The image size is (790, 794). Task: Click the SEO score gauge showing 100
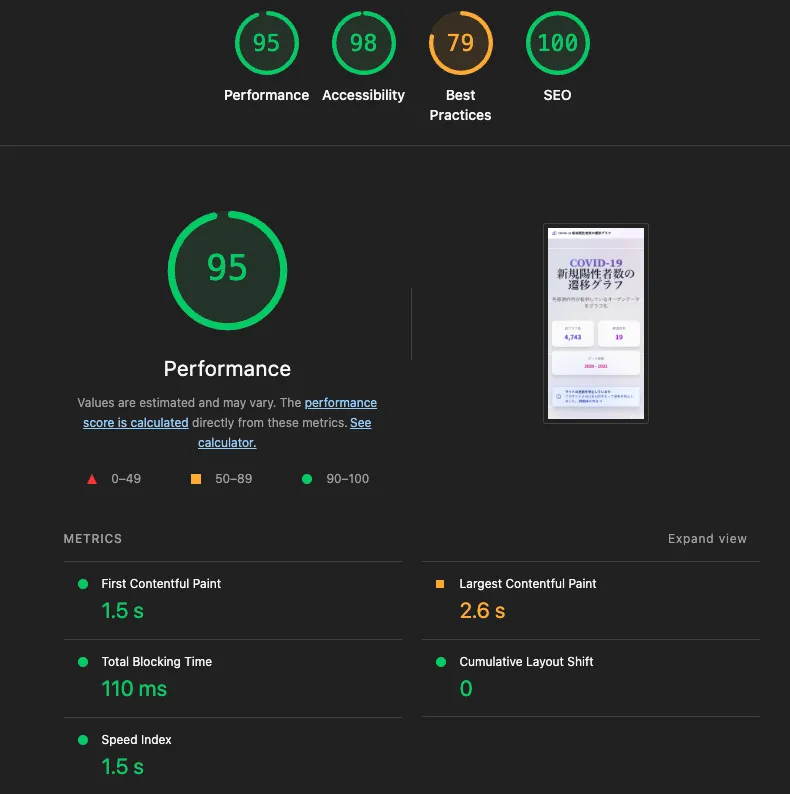click(557, 43)
